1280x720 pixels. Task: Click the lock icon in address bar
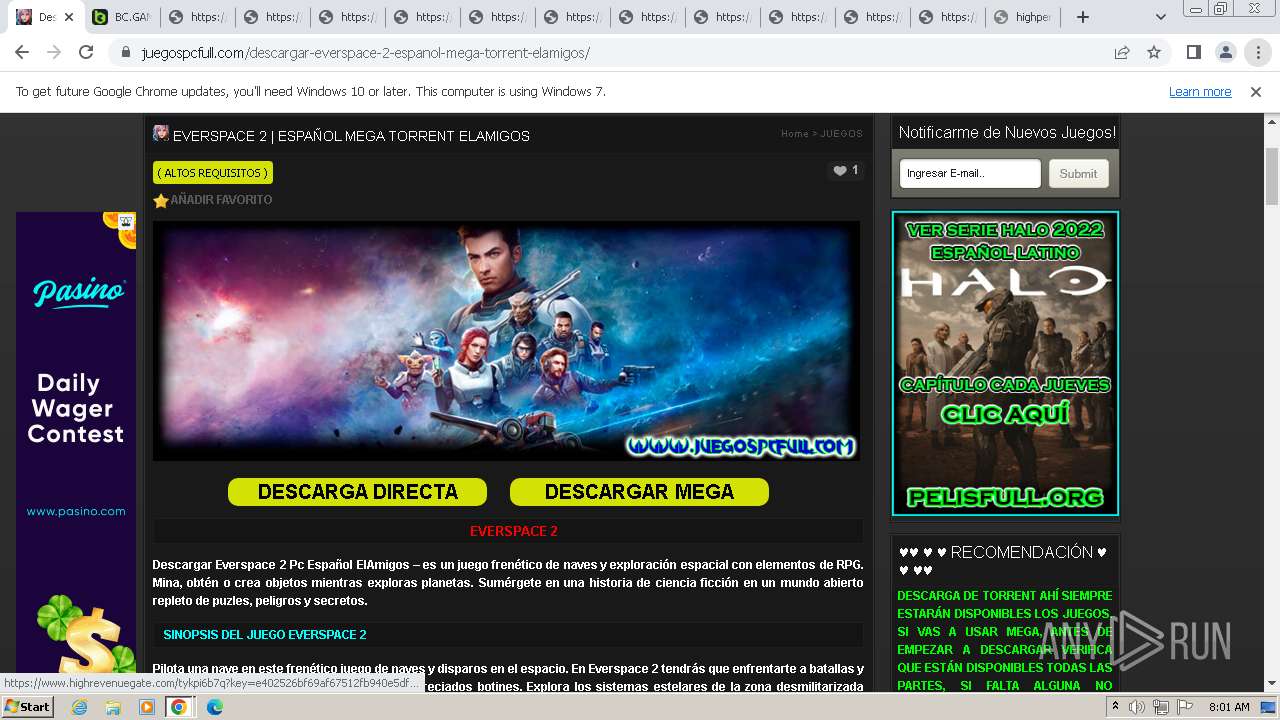point(126,52)
